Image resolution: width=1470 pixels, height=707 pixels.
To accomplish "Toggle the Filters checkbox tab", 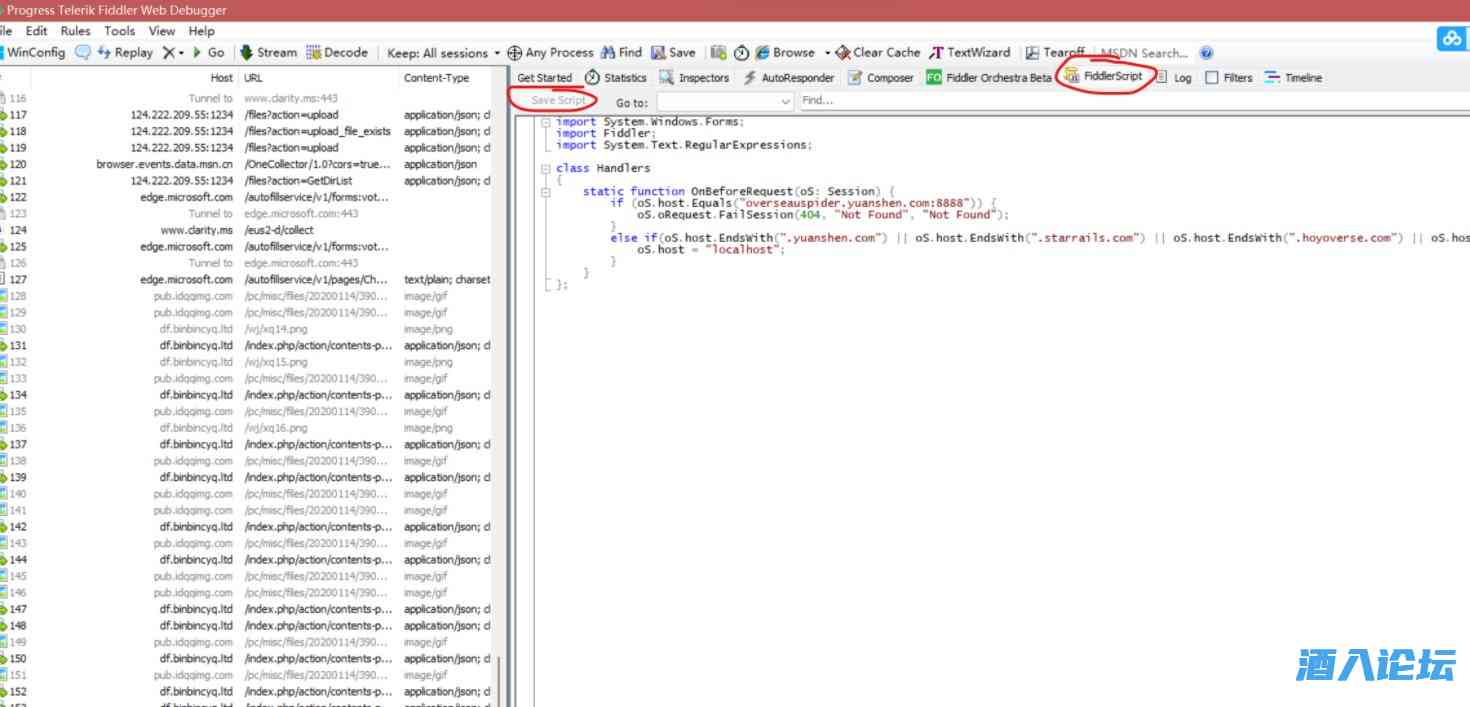I will coord(1212,78).
